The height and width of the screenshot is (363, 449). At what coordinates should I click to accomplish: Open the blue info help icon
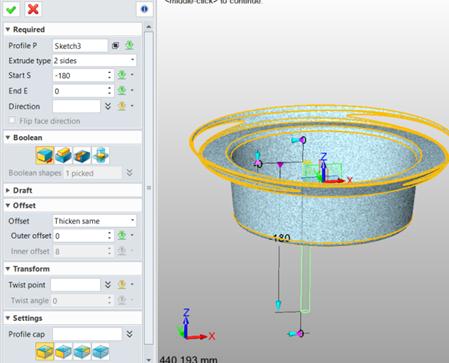[144, 9]
